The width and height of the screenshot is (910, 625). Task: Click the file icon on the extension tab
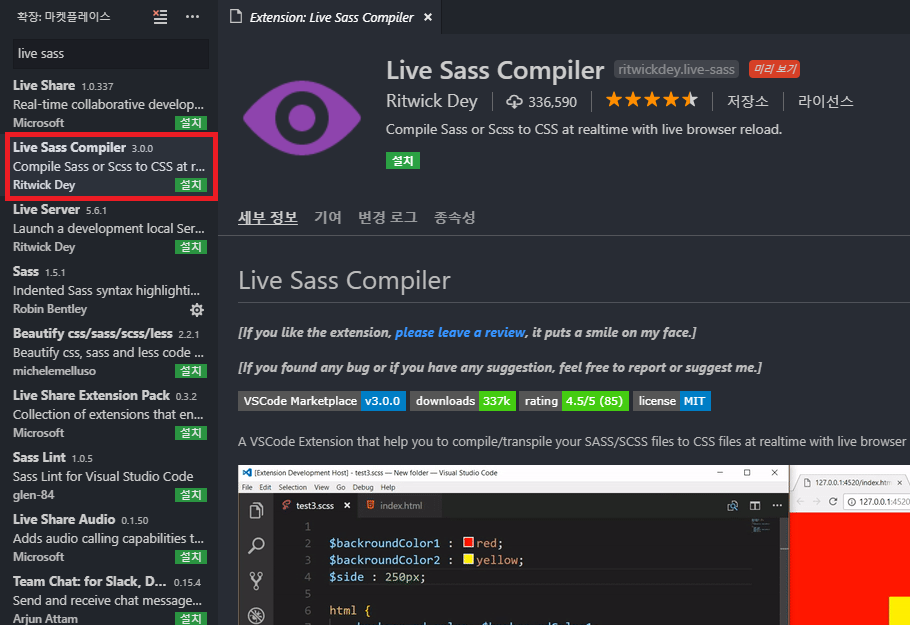[x=236, y=16]
